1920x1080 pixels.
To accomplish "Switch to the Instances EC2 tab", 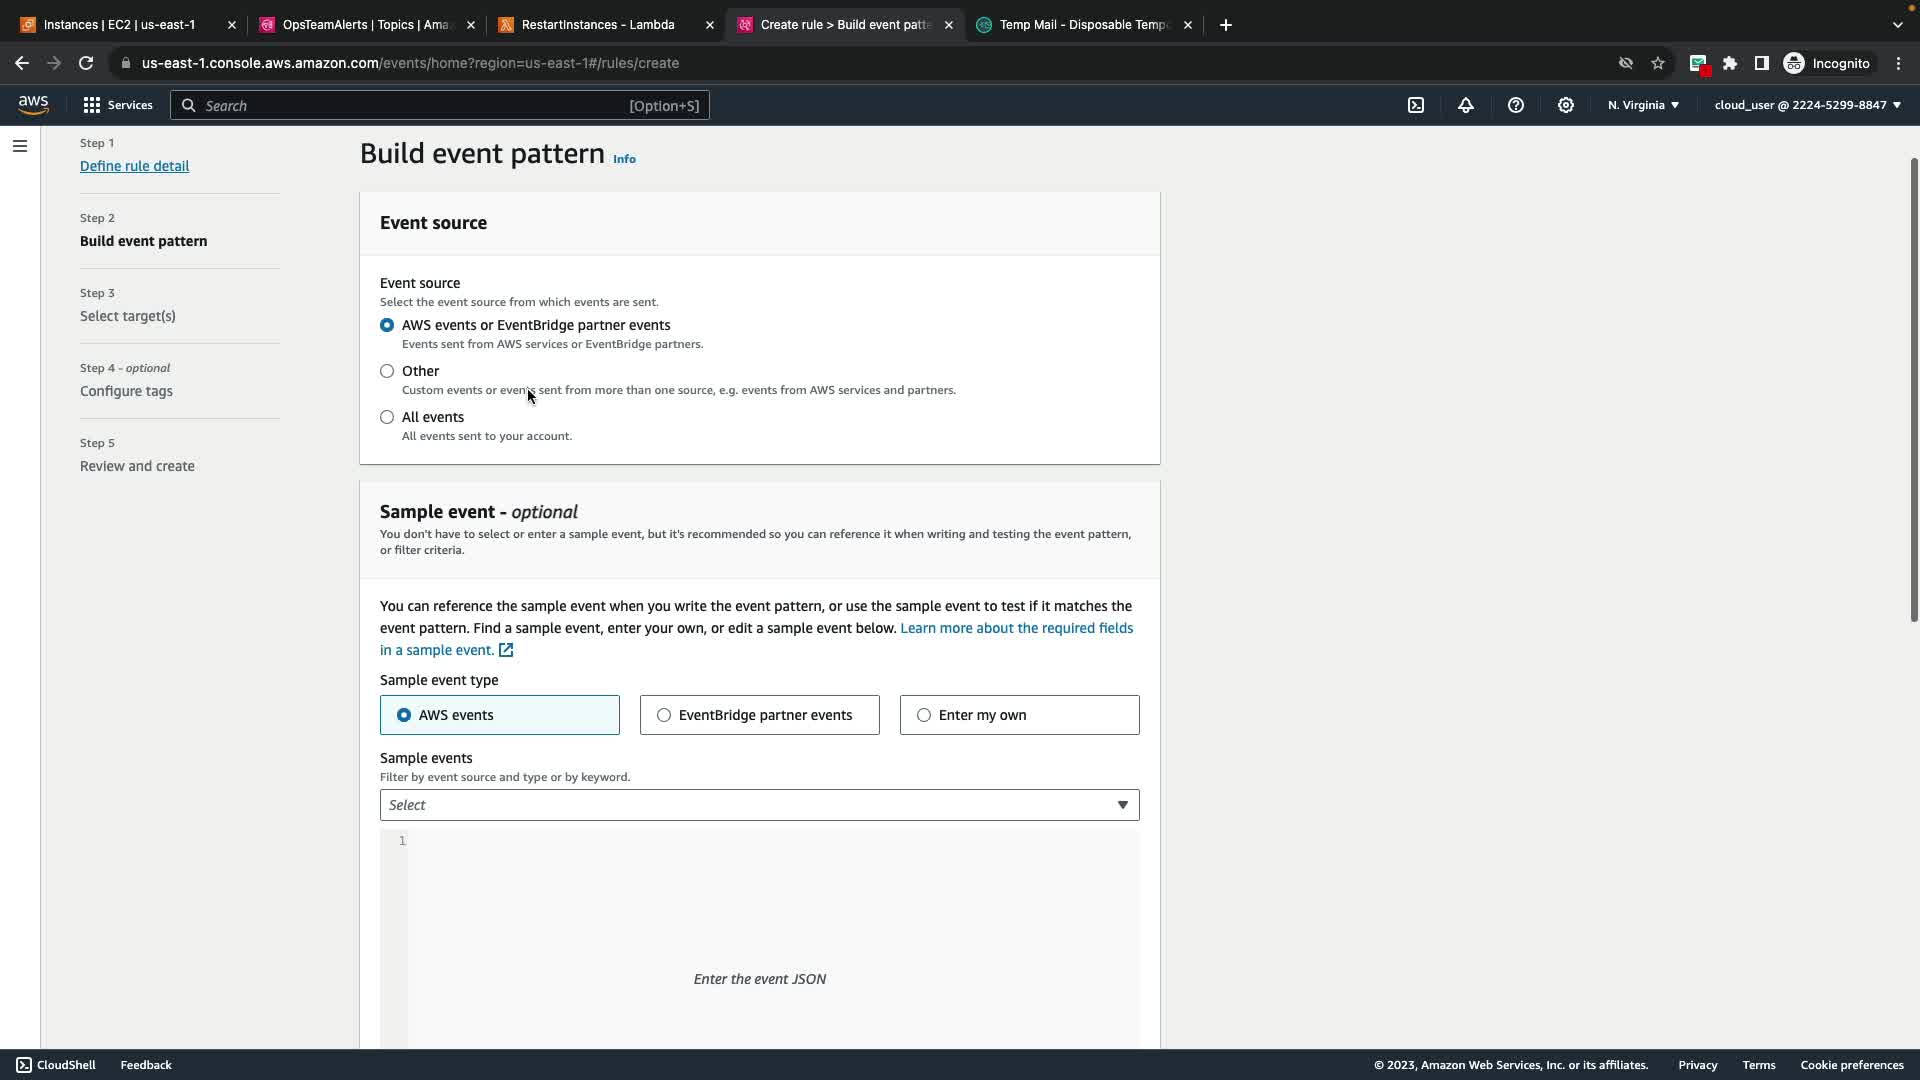I will (x=120, y=25).
